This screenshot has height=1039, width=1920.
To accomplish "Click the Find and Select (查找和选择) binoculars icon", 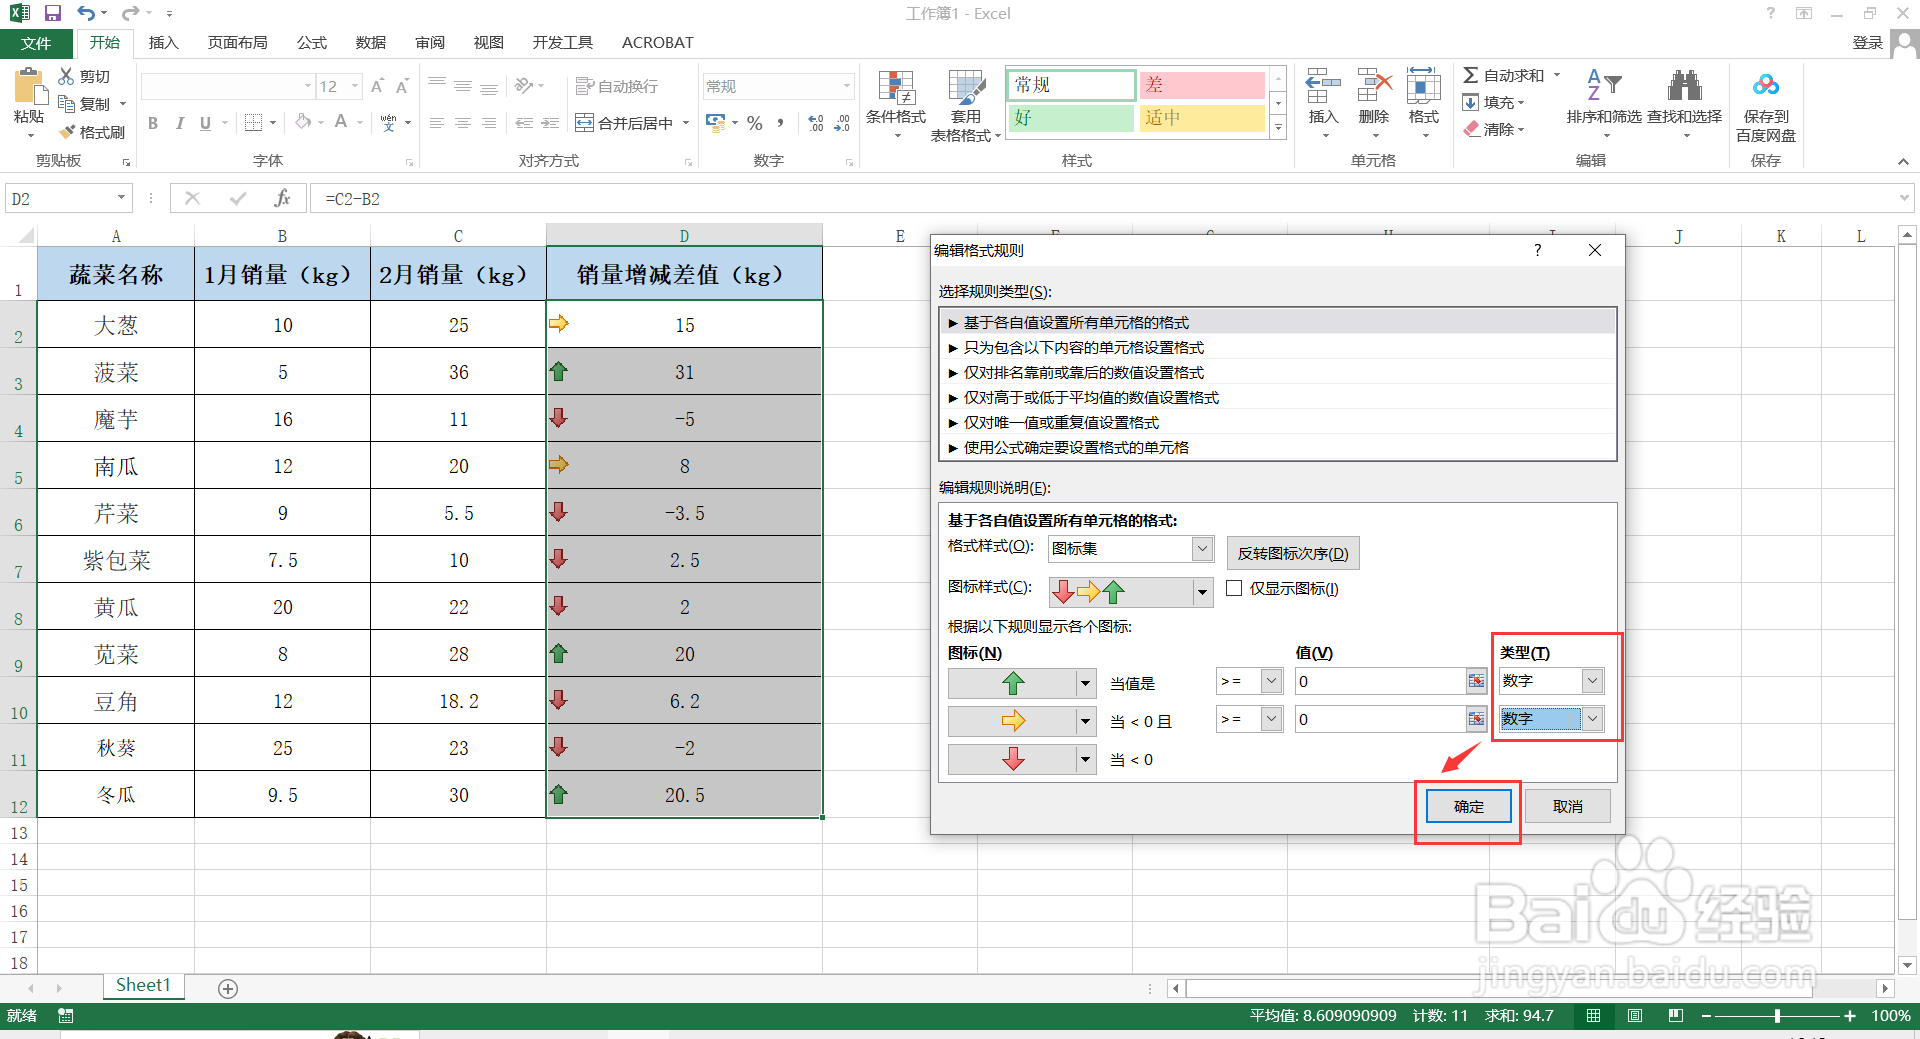I will pos(1685,86).
